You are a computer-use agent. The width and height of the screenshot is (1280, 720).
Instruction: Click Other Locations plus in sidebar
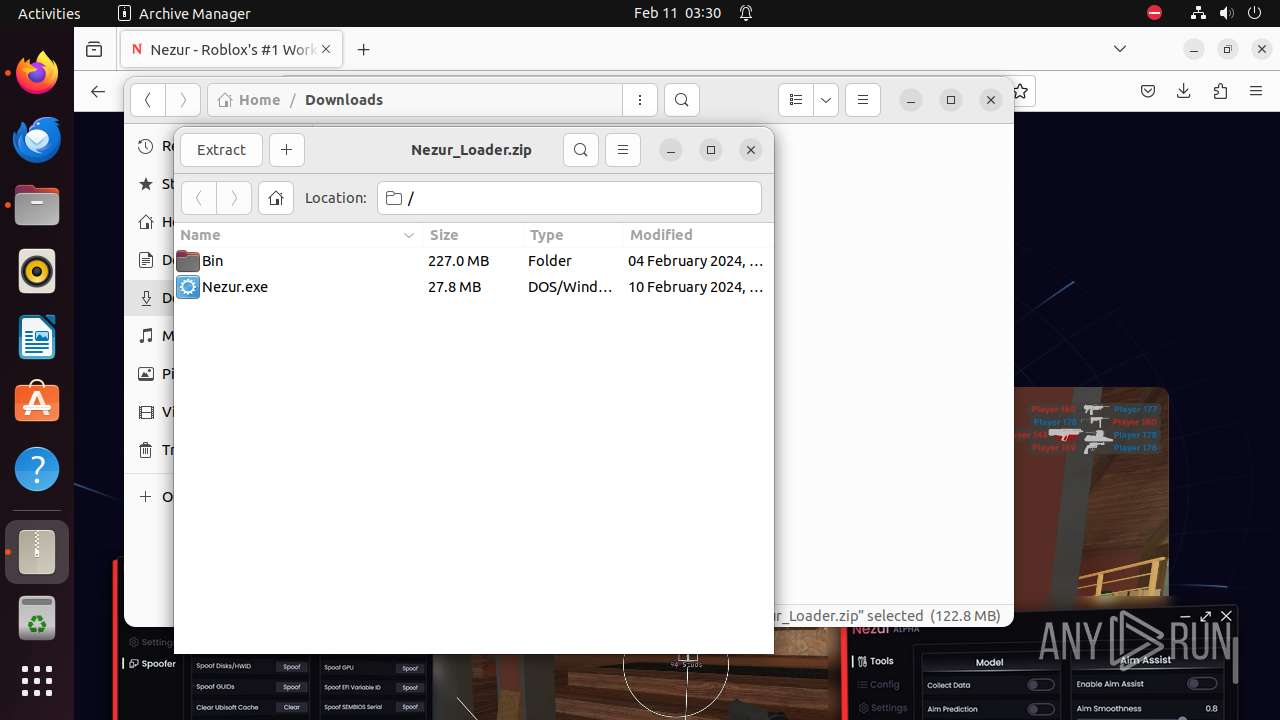point(146,497)
